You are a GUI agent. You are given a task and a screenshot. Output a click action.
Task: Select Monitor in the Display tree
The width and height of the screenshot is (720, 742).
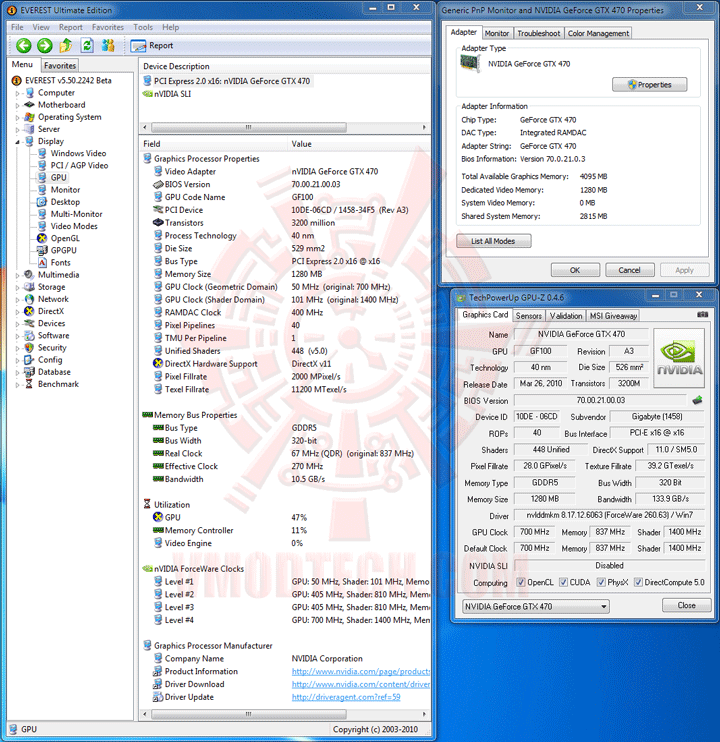tap(59, 190)
